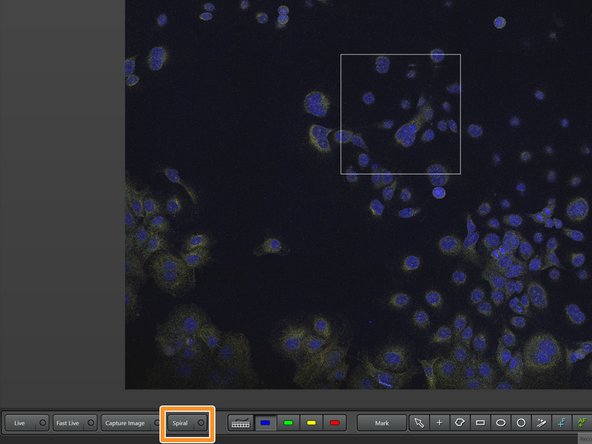The image size is (592, 444).
Task: Select the rectangle region tool
Action: click(480, 423)
